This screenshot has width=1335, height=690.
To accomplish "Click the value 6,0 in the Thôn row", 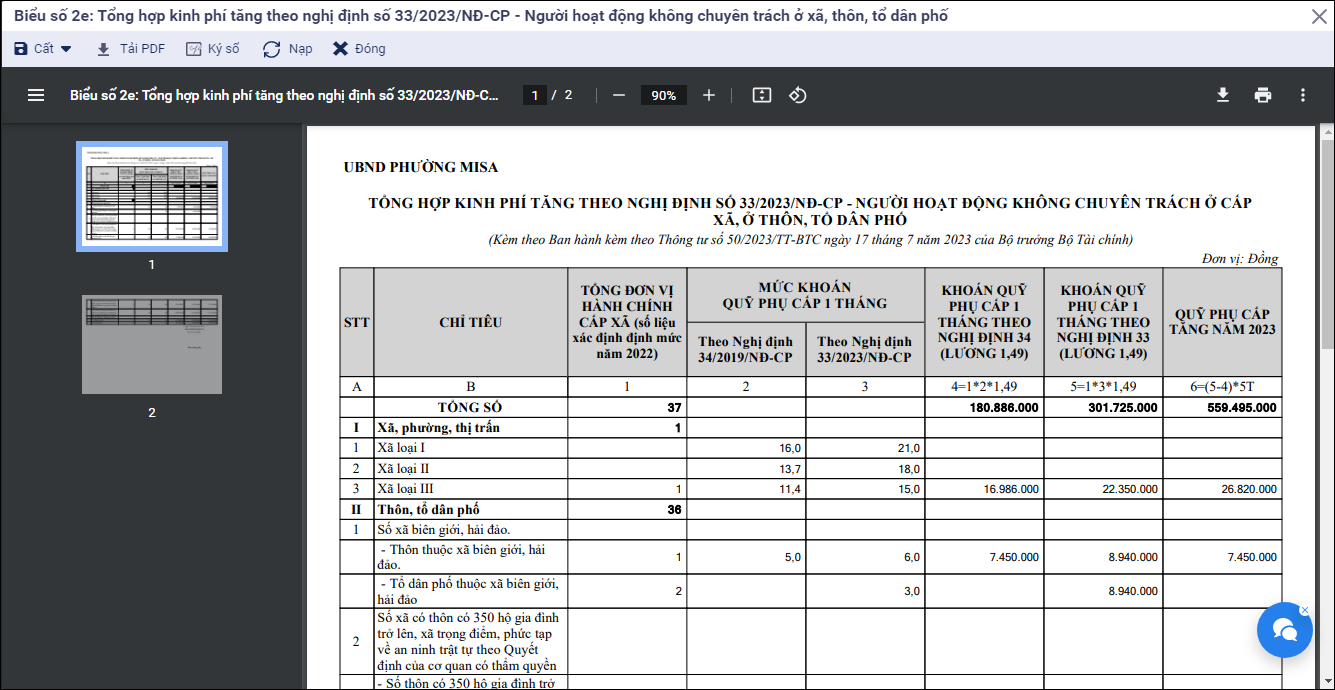I will (x=912, y=557).
